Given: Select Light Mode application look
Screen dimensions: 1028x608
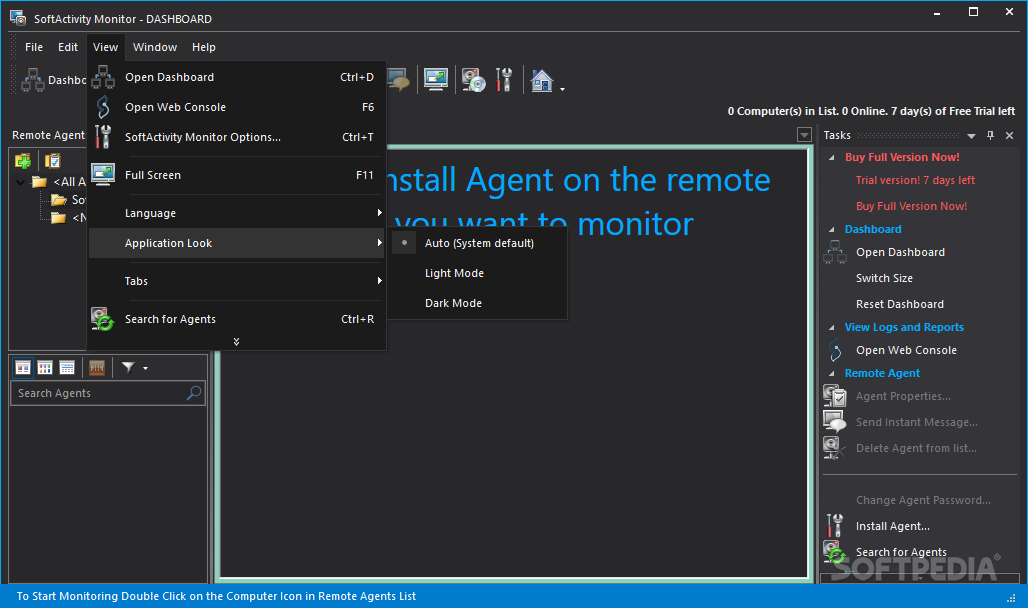Looking at the screenshot, I should (477, 274).
